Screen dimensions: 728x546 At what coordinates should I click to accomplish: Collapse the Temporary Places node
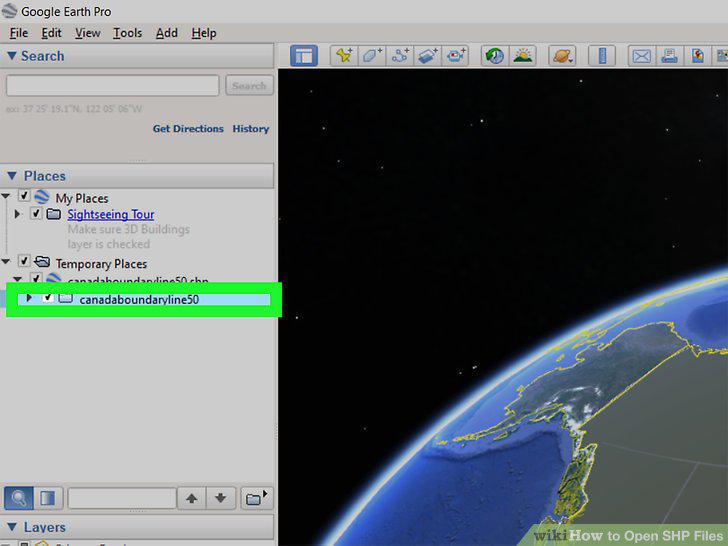(x=6, y=261)
